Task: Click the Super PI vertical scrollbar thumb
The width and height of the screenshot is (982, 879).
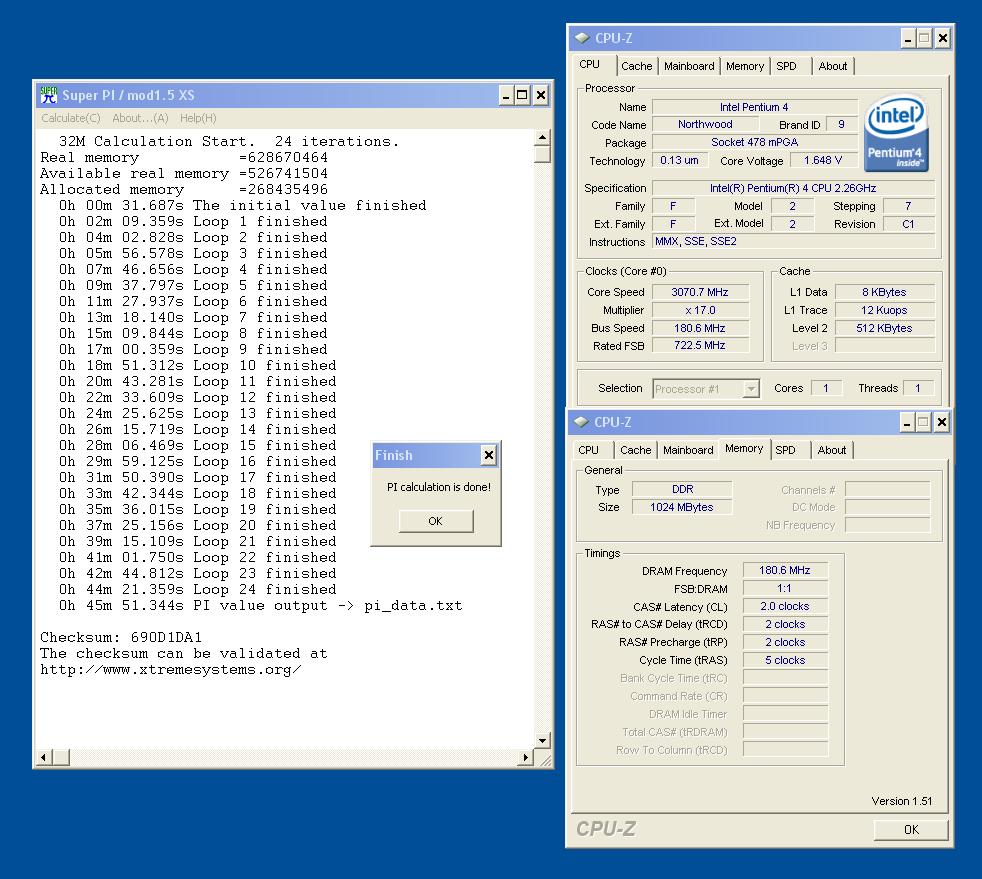Action: pos(542,154)
